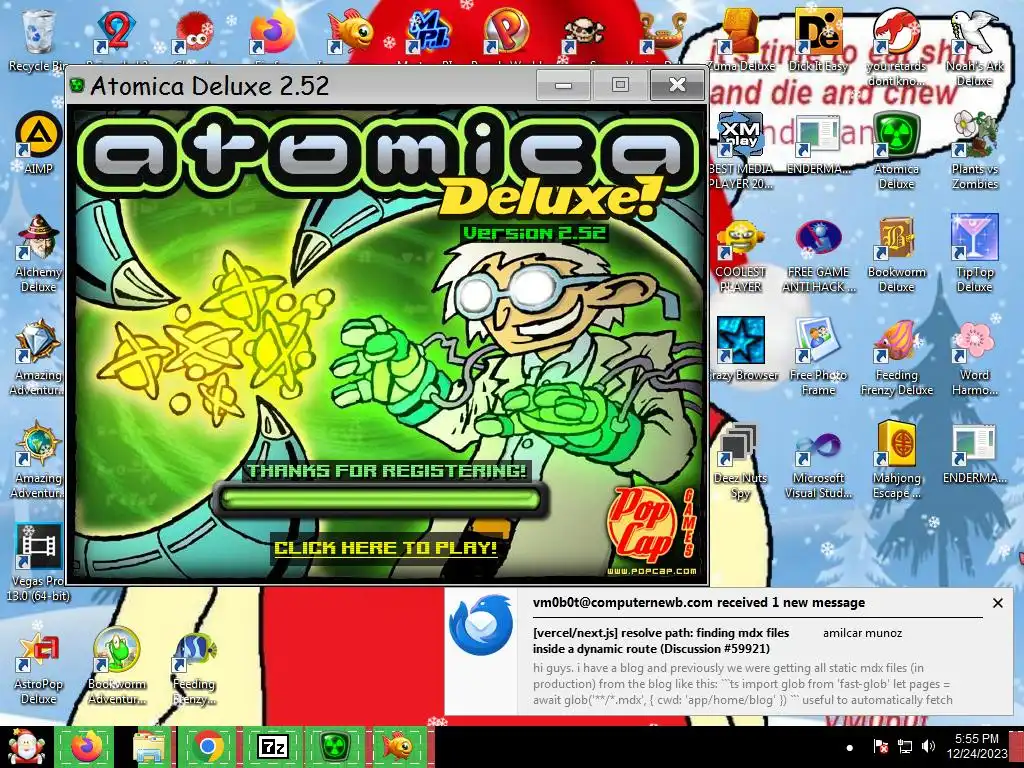Open the goldfish Insaniquarium taskbar button
Viewport: 1024px width, 768px height.
398,746
